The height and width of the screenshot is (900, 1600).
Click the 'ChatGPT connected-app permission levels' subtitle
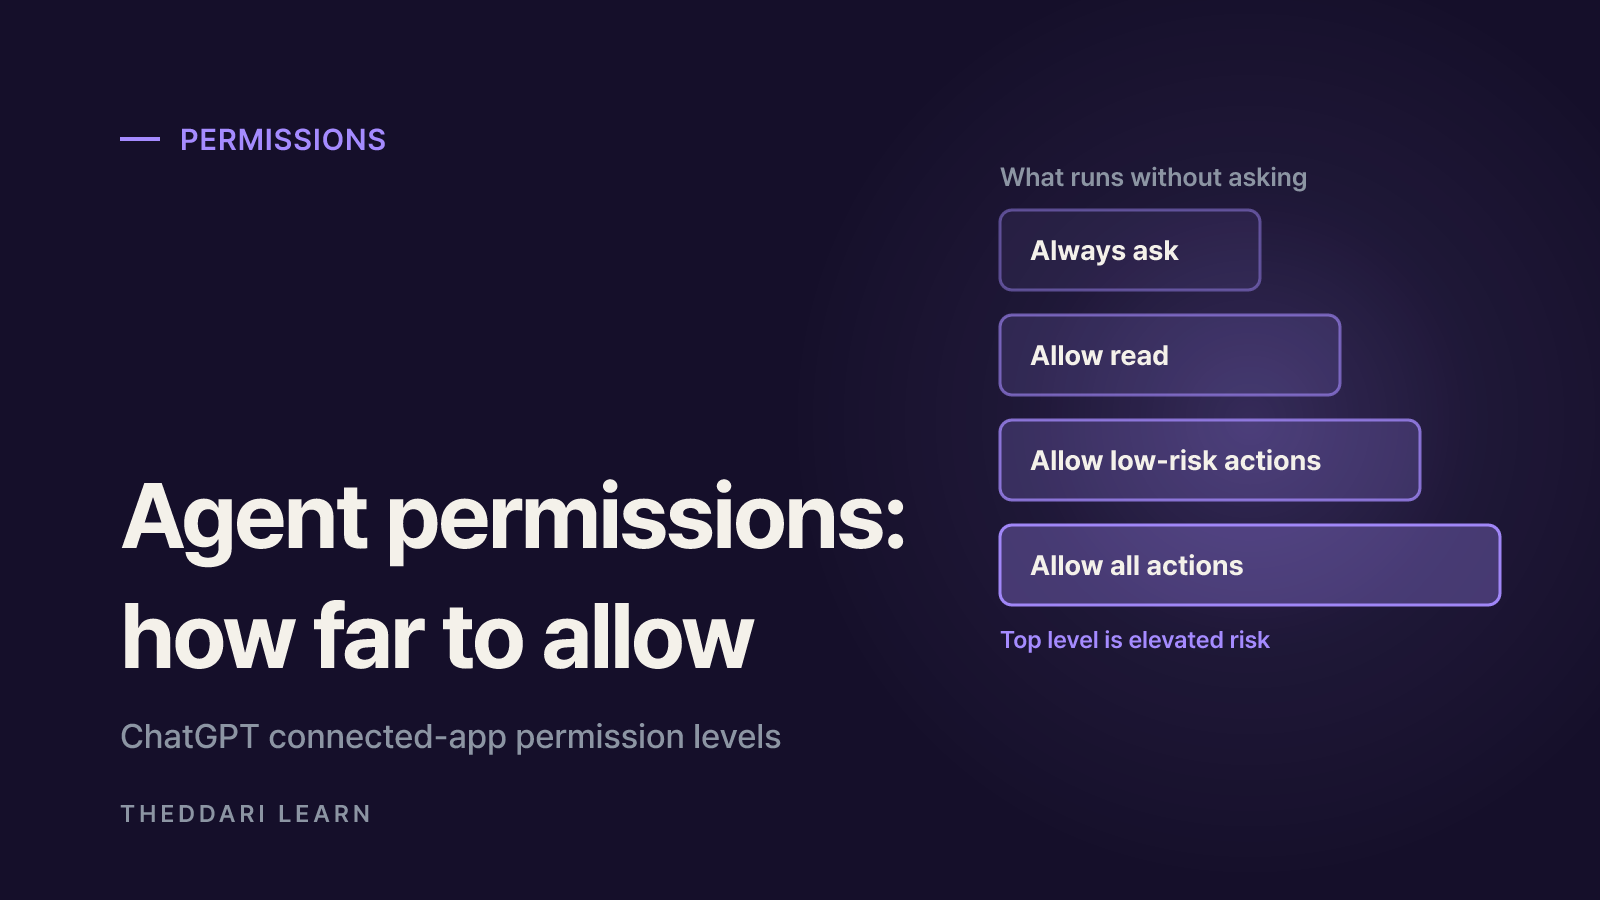pyautogui.click(x=450, y=737)
